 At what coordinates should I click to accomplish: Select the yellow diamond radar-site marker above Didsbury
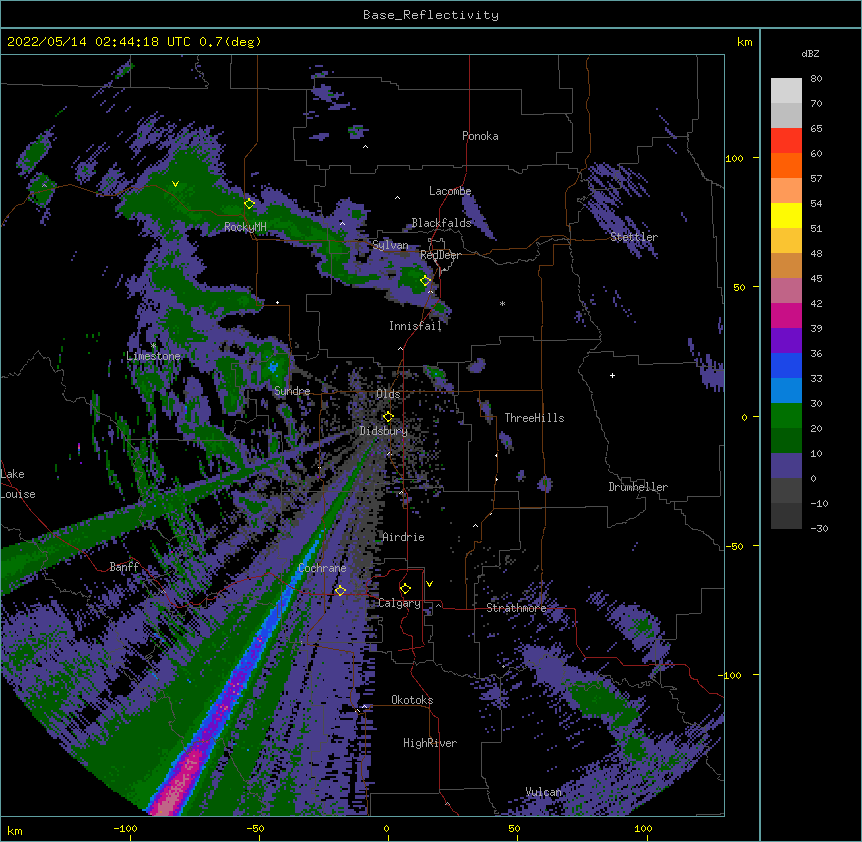coord(388,417)
